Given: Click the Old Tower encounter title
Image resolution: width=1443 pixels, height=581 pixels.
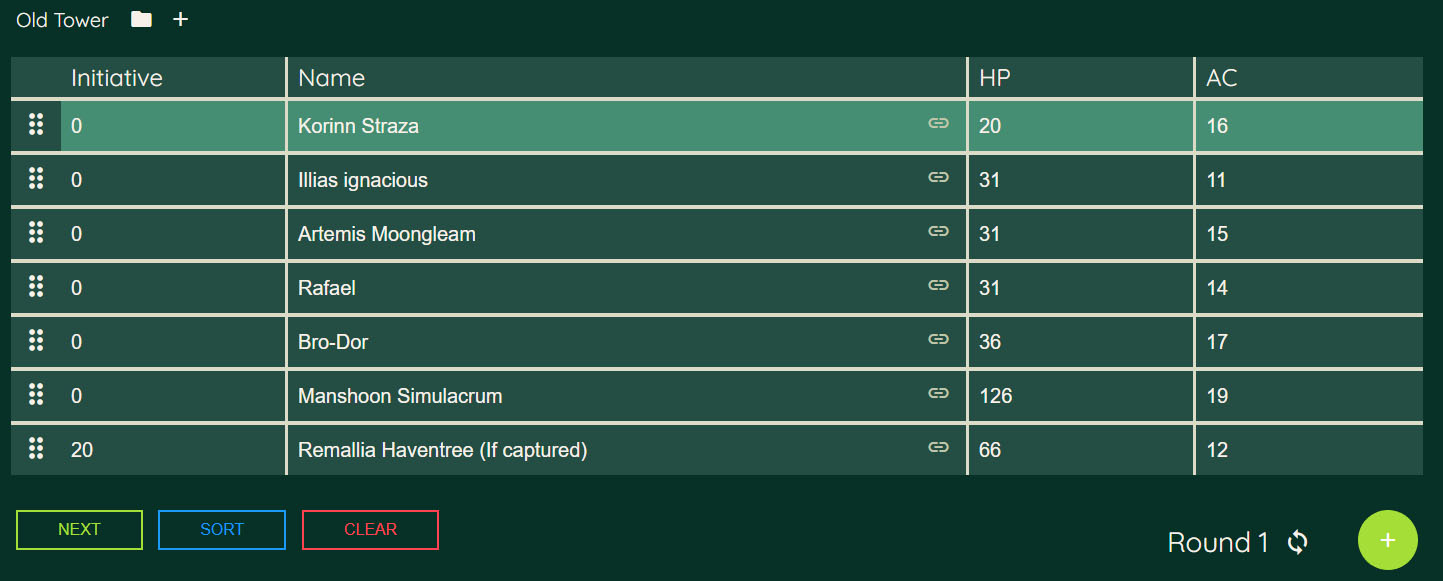Looking at the screenshot, I should click(62, 20).
